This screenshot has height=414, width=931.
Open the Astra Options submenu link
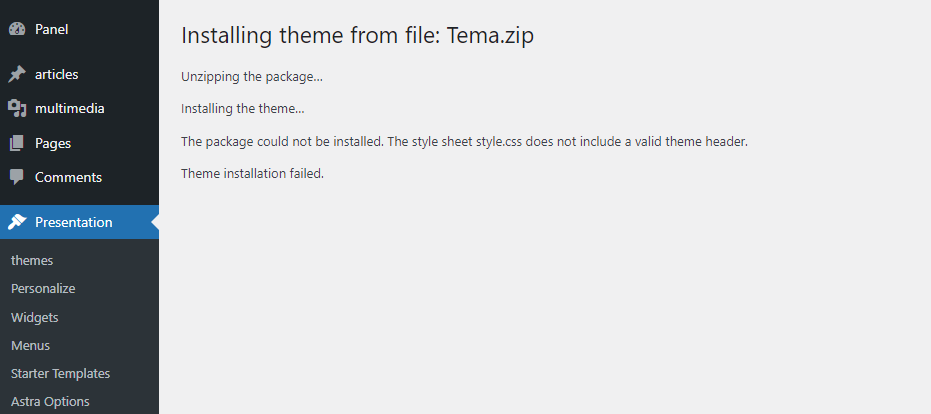coord(50,402)
